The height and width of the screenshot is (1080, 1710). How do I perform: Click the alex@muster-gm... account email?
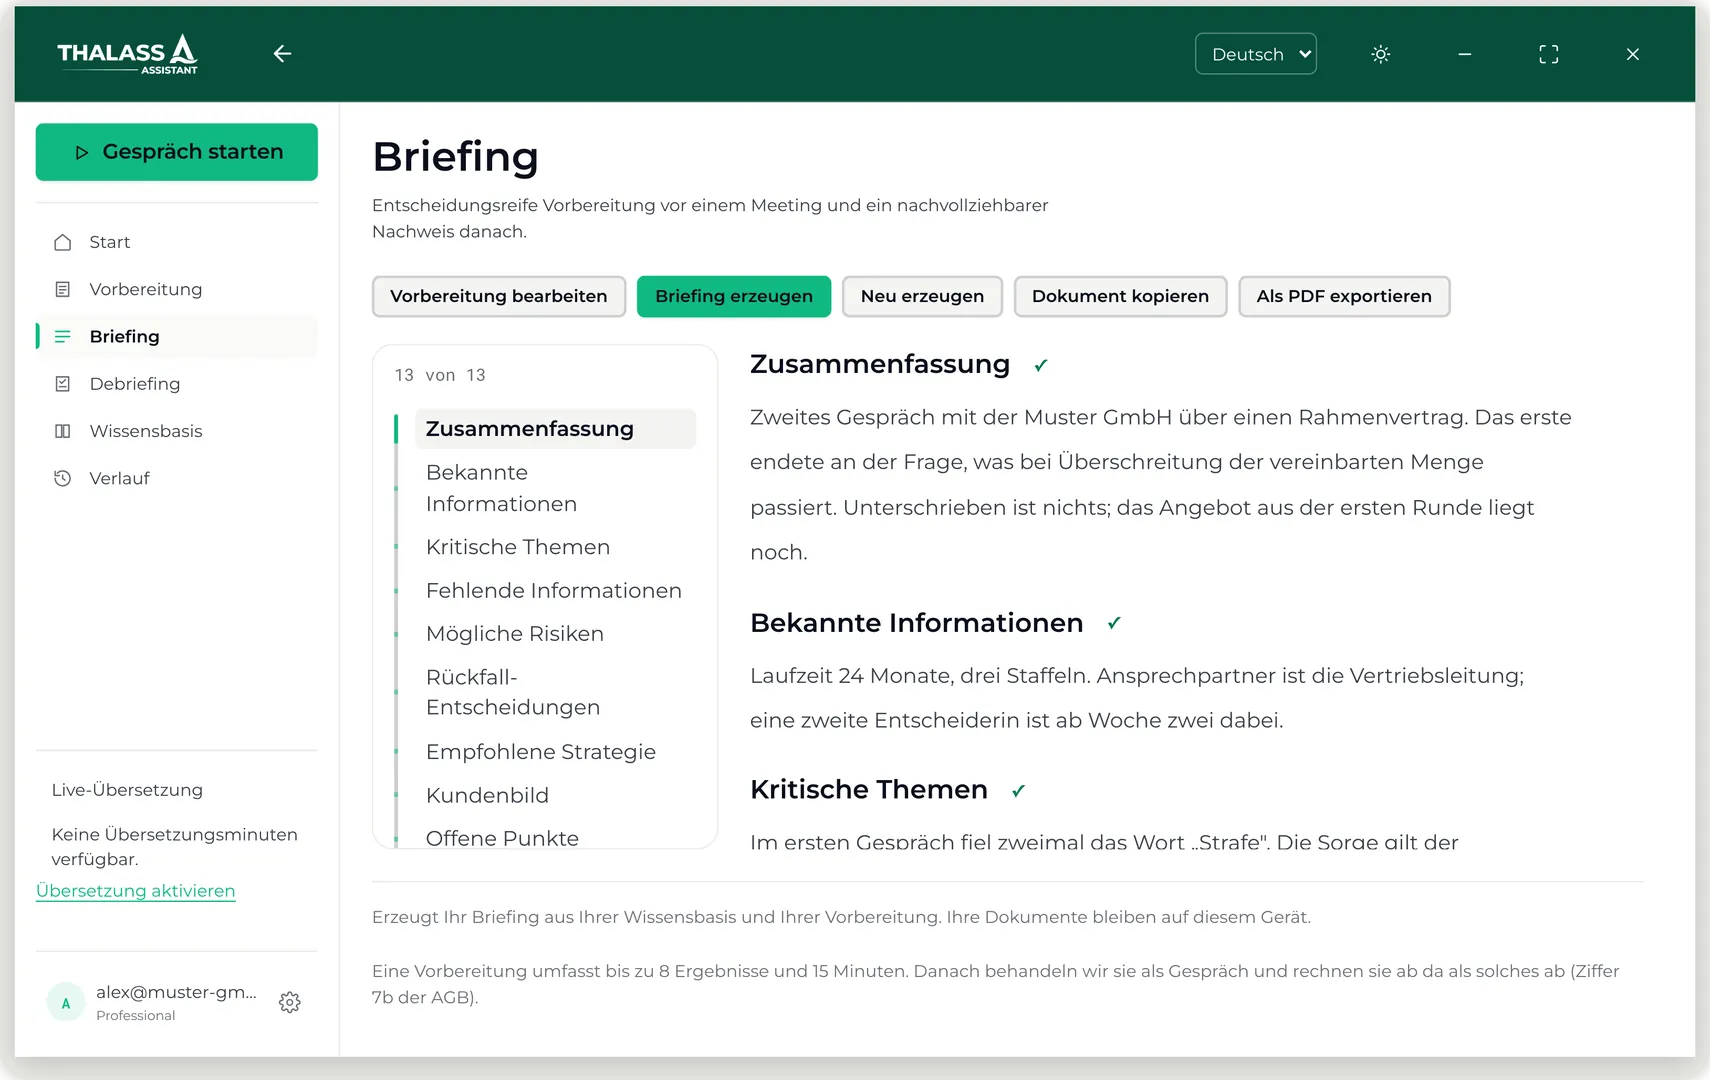pyautogui.click(x=176, y=992)
